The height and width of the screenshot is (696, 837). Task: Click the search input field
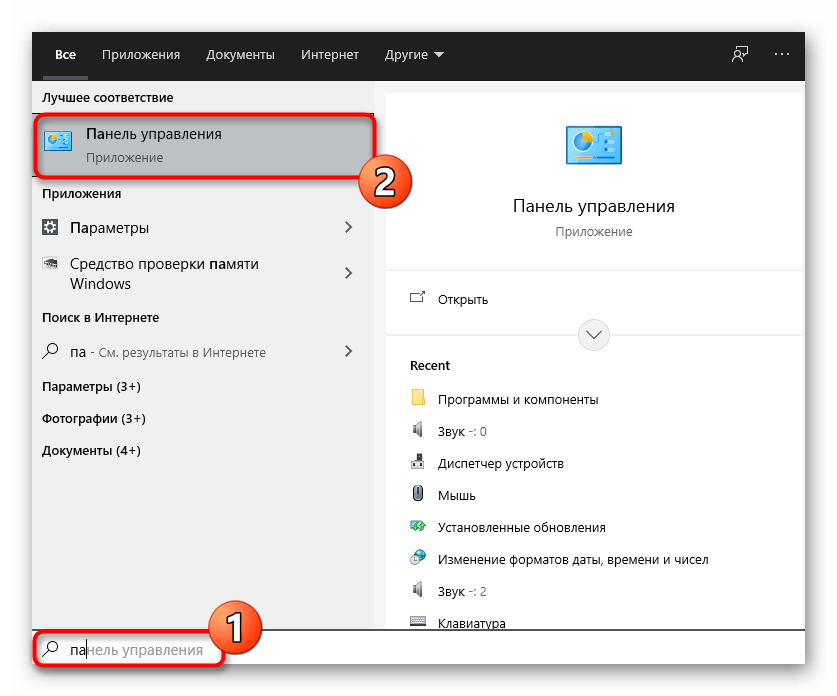pos(400,650)
